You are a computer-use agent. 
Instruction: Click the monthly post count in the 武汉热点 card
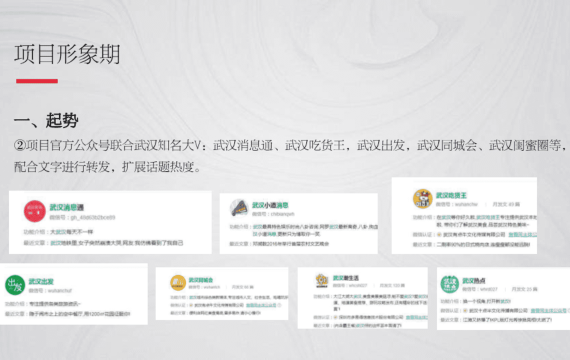[525, 289]
